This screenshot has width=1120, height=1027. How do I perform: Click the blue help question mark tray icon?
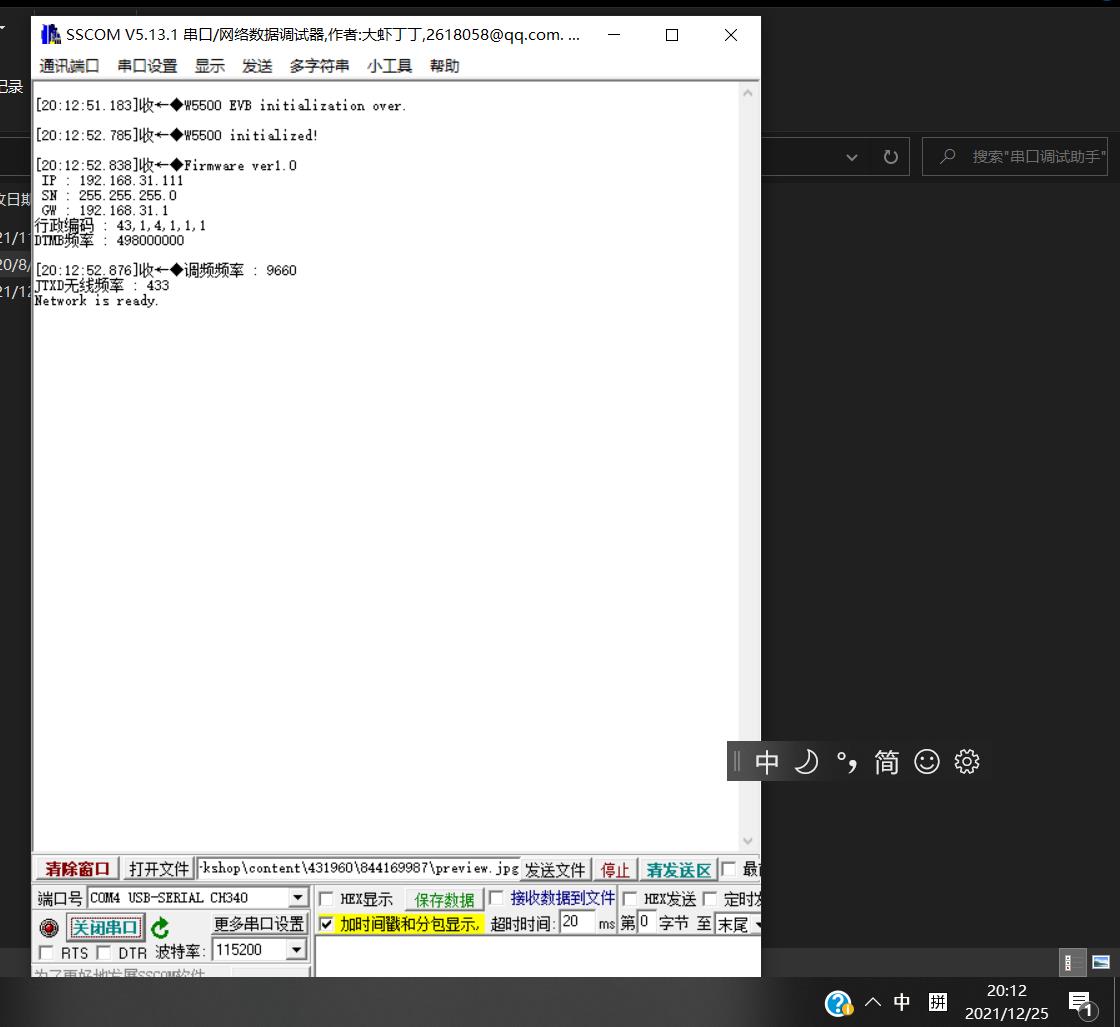[x=839, y=1003]
